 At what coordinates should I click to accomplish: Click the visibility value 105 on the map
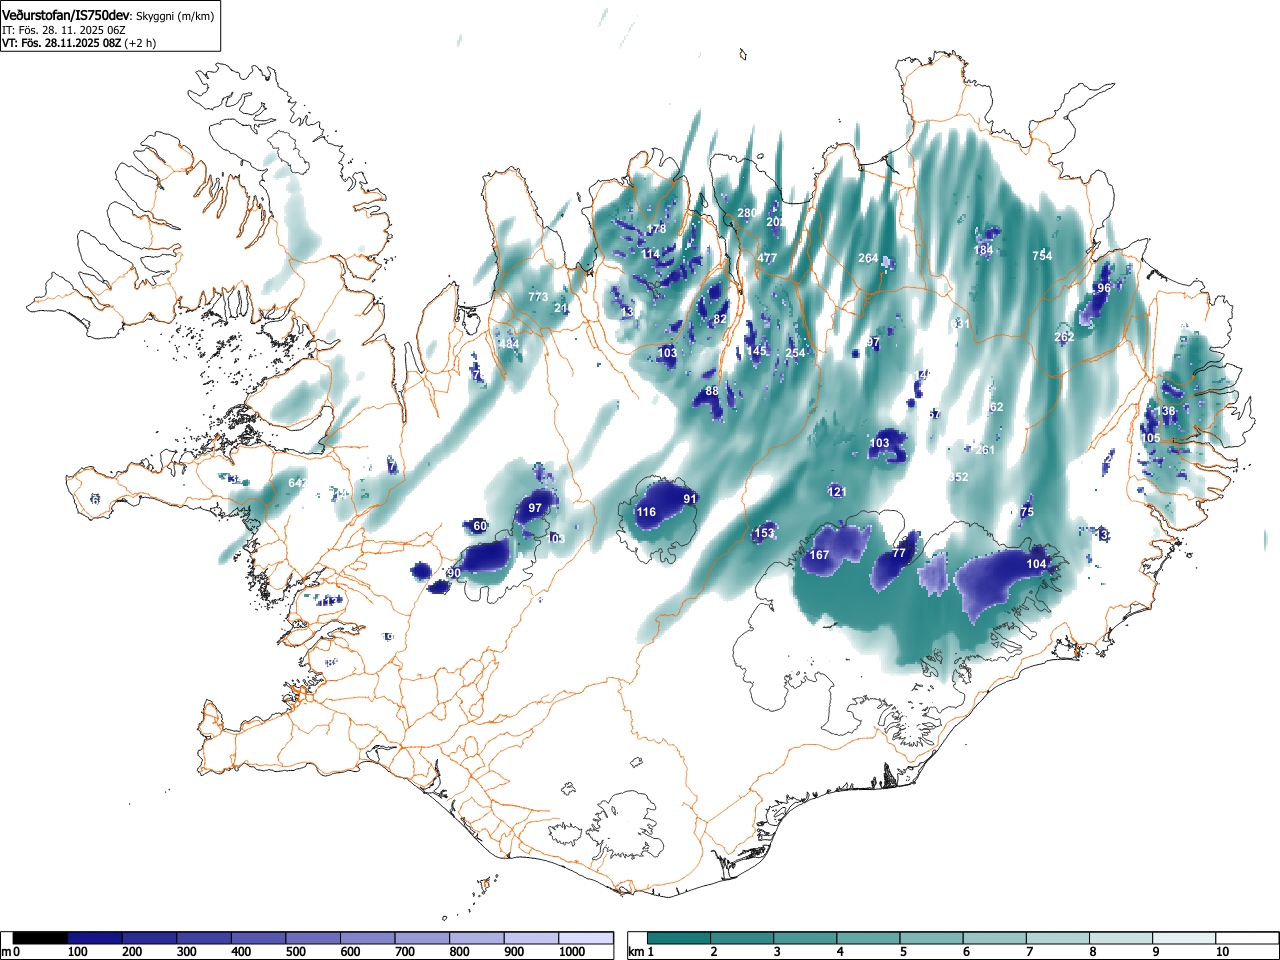pos(1151,438)
